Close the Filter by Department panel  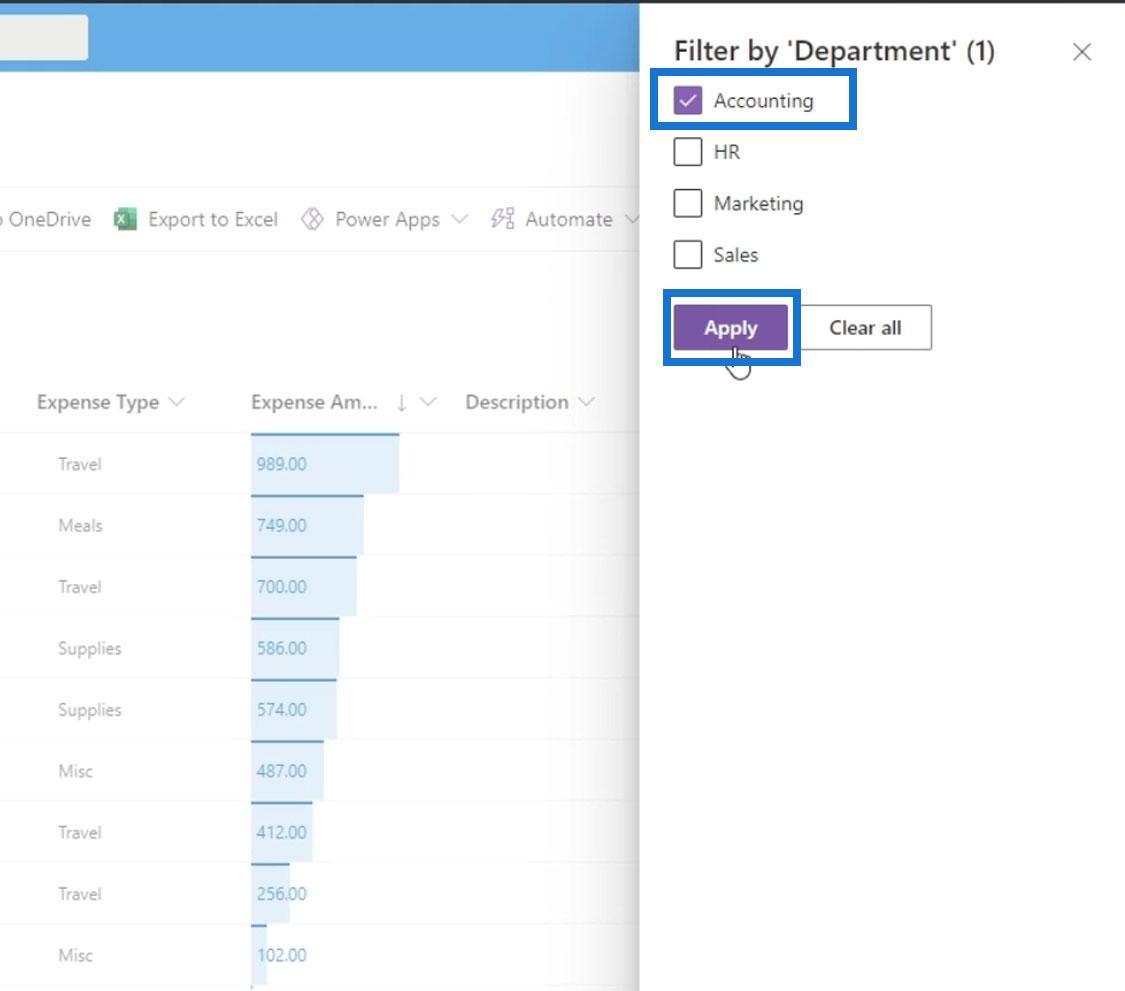pyautogui.click(x=1082, y=52)
